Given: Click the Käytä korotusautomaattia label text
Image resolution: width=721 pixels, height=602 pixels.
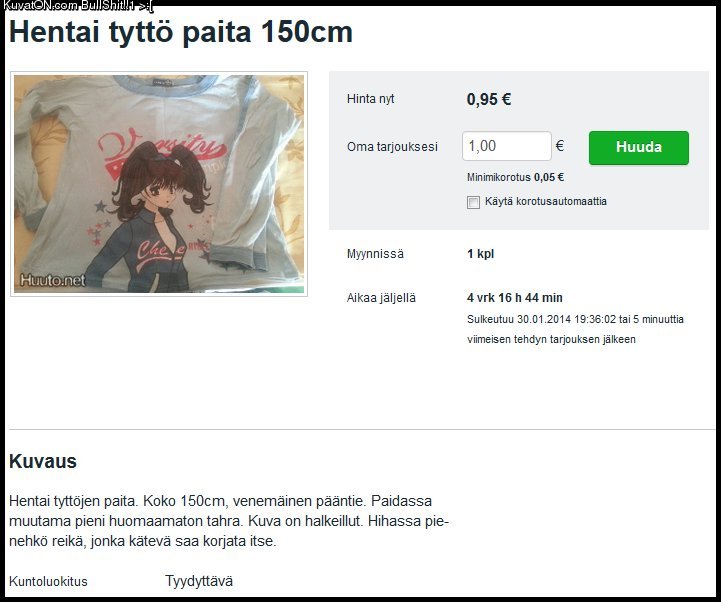Looking at the screenshot, I should click(x=546, y=201).
